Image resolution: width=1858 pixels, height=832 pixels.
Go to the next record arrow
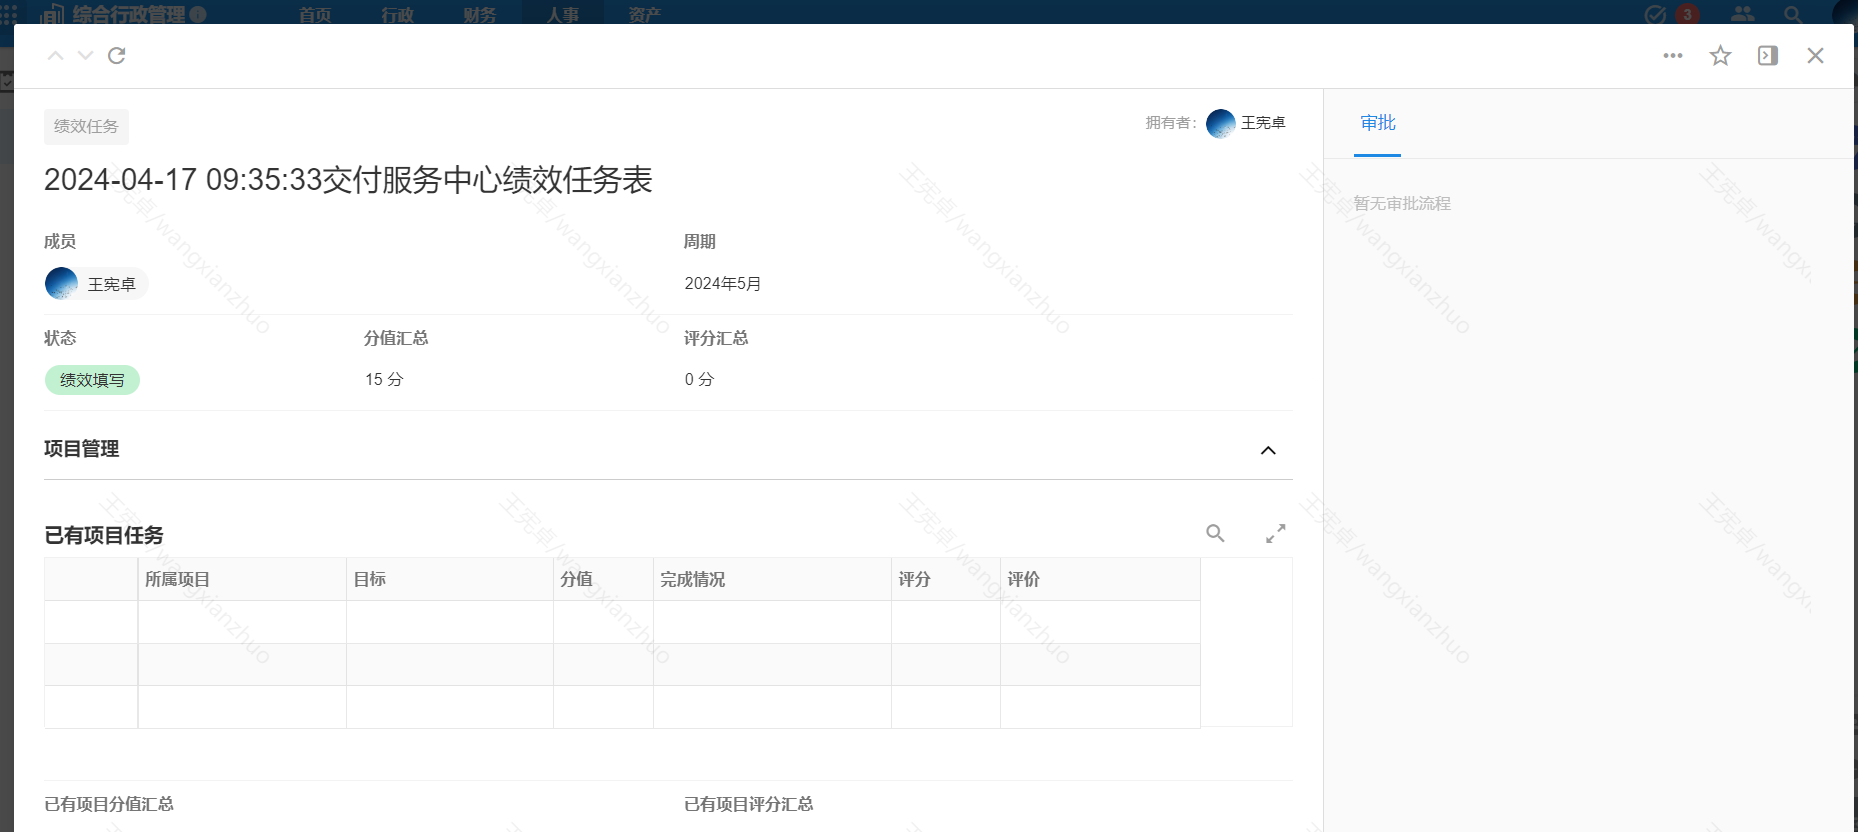(86, 56)
